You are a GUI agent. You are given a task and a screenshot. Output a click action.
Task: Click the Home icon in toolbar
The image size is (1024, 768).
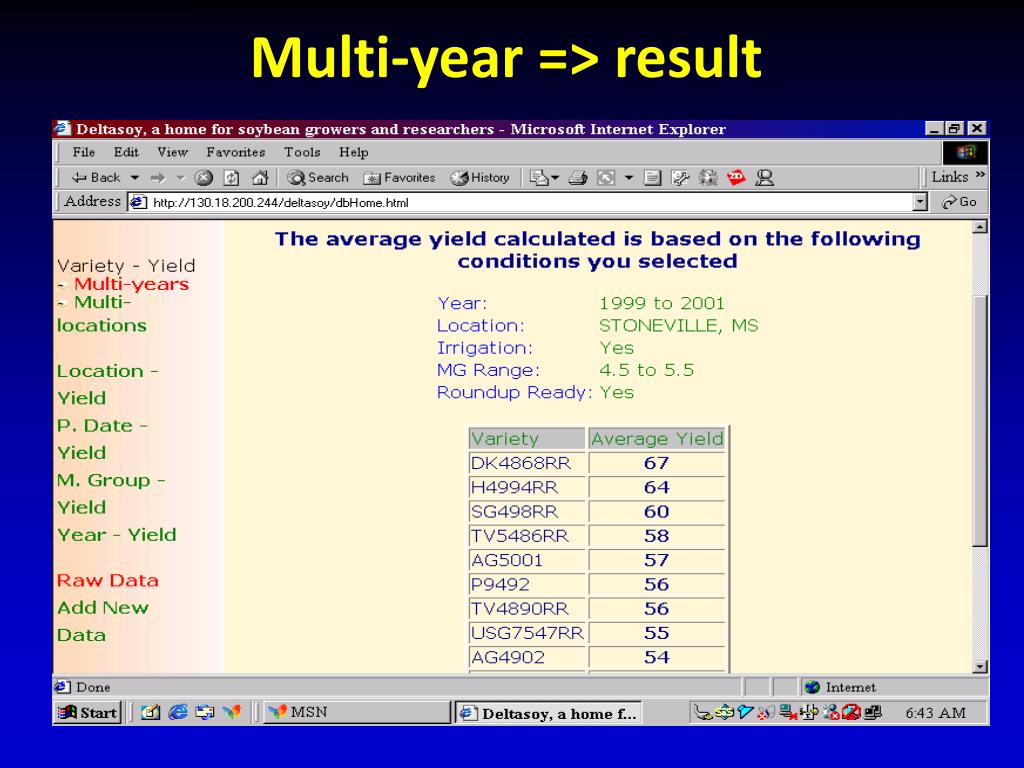pos(260,178)
